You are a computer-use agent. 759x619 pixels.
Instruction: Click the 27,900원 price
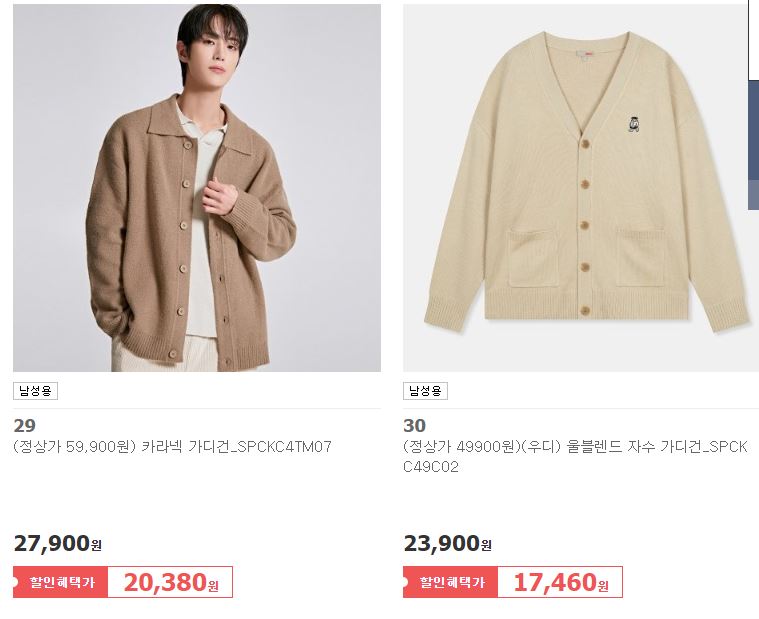click(x=58, y=544)
